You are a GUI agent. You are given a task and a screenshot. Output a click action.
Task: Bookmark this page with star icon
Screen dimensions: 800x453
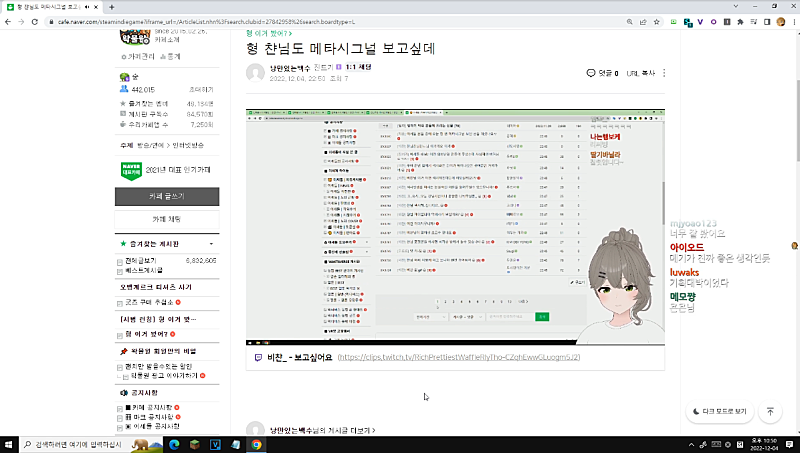[657, 22]
